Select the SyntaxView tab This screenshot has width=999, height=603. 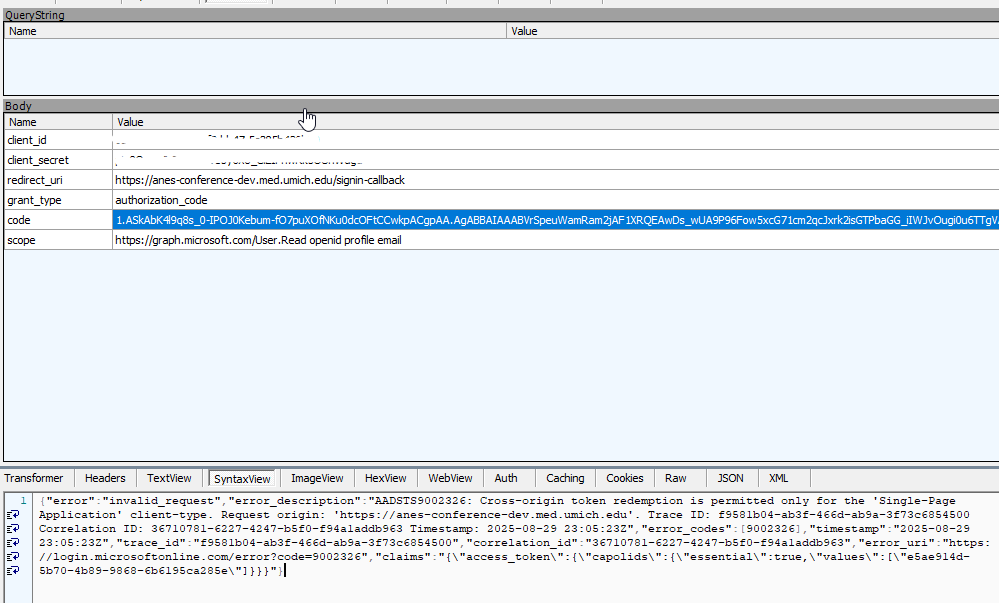(x=242, y=479)
